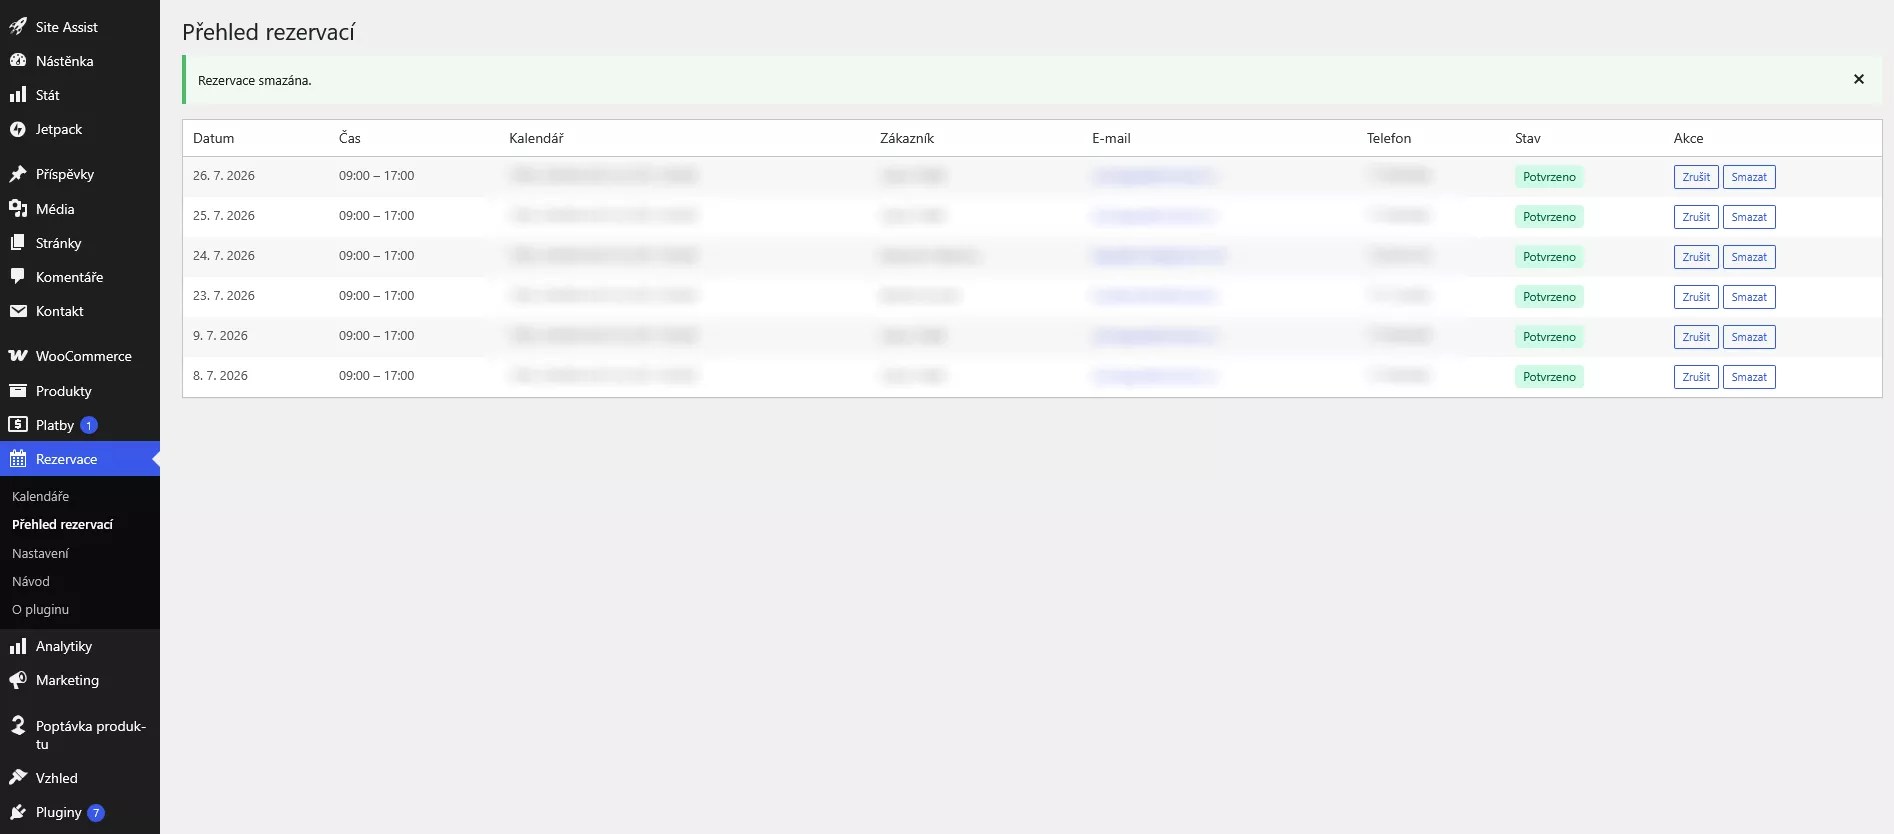Click the Kontakt envelope icon
Viewport: 1894px width, 834px height.
point(18,311)
